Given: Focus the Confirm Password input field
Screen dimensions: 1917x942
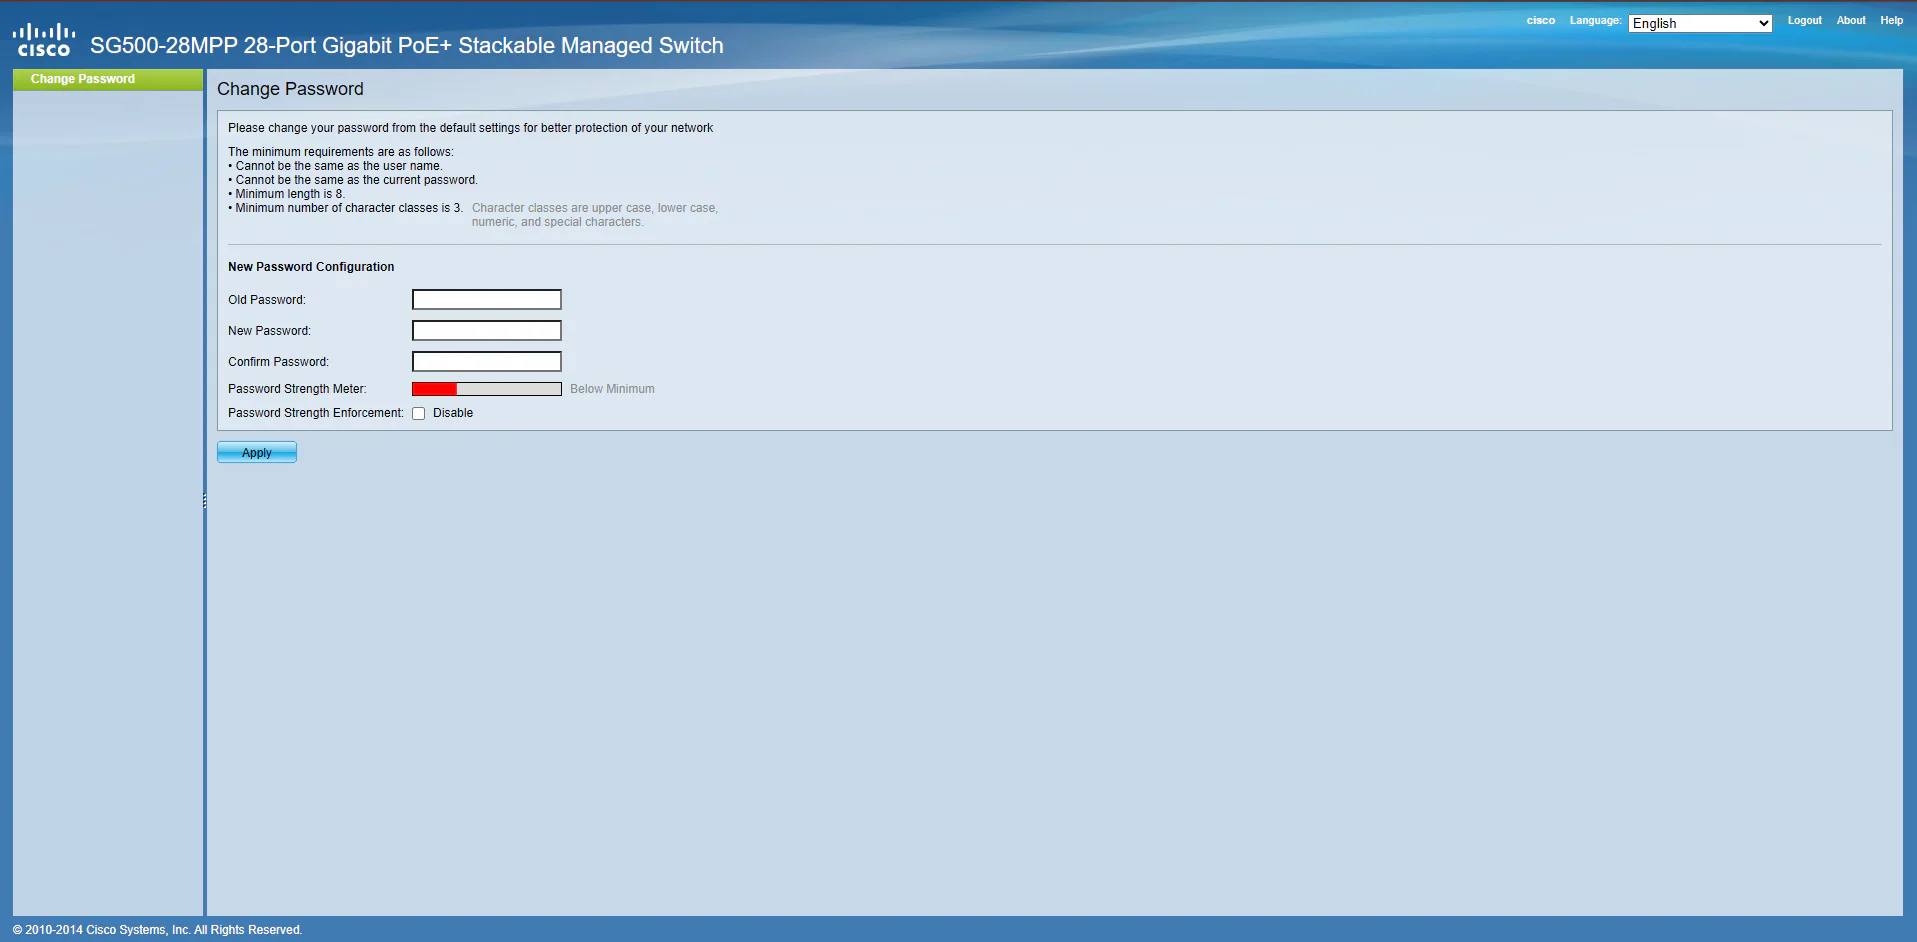Looking at the screenshot, I should point(487,361).
